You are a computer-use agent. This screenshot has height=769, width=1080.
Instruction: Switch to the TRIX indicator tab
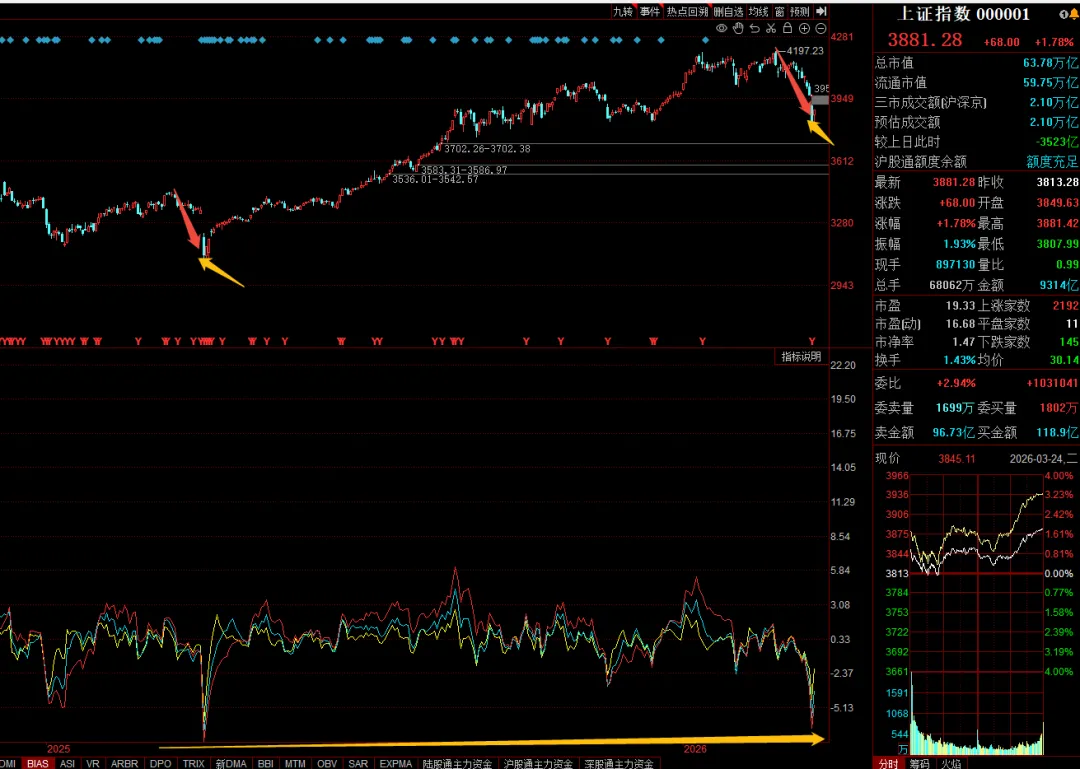(194, 763)
